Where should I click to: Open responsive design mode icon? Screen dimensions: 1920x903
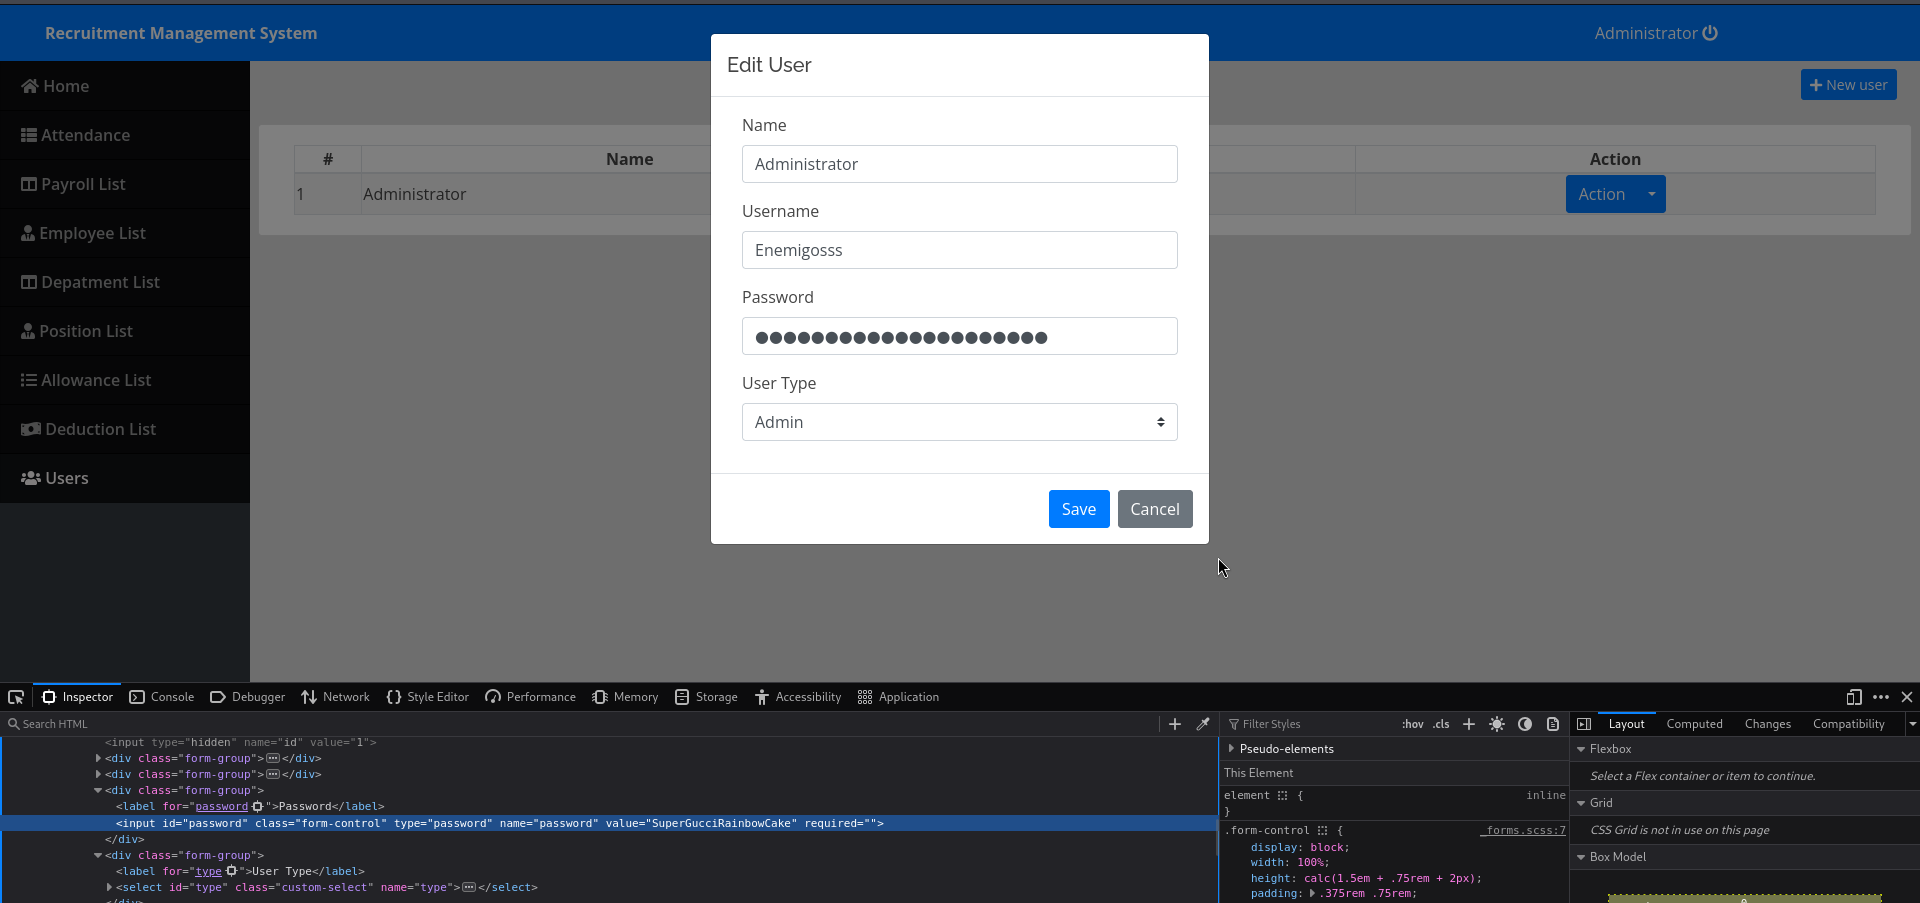coord(1854,697)
